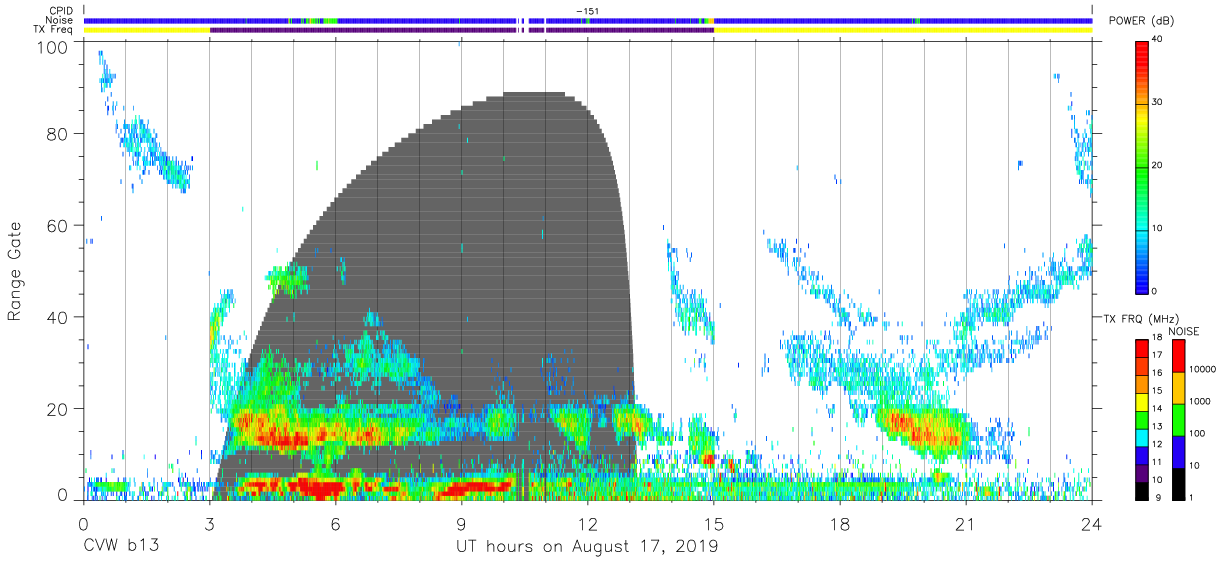
Task: Click the green 100–1000 noise legend swatch
Action: (1178, 418)
